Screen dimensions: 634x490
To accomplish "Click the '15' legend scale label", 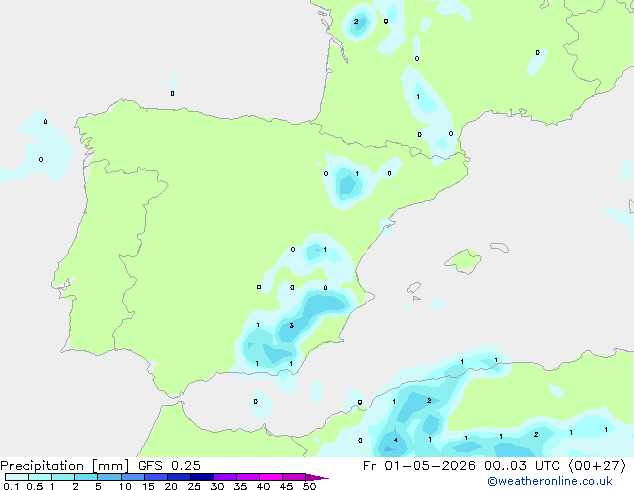I will click(x=148, y=486).
